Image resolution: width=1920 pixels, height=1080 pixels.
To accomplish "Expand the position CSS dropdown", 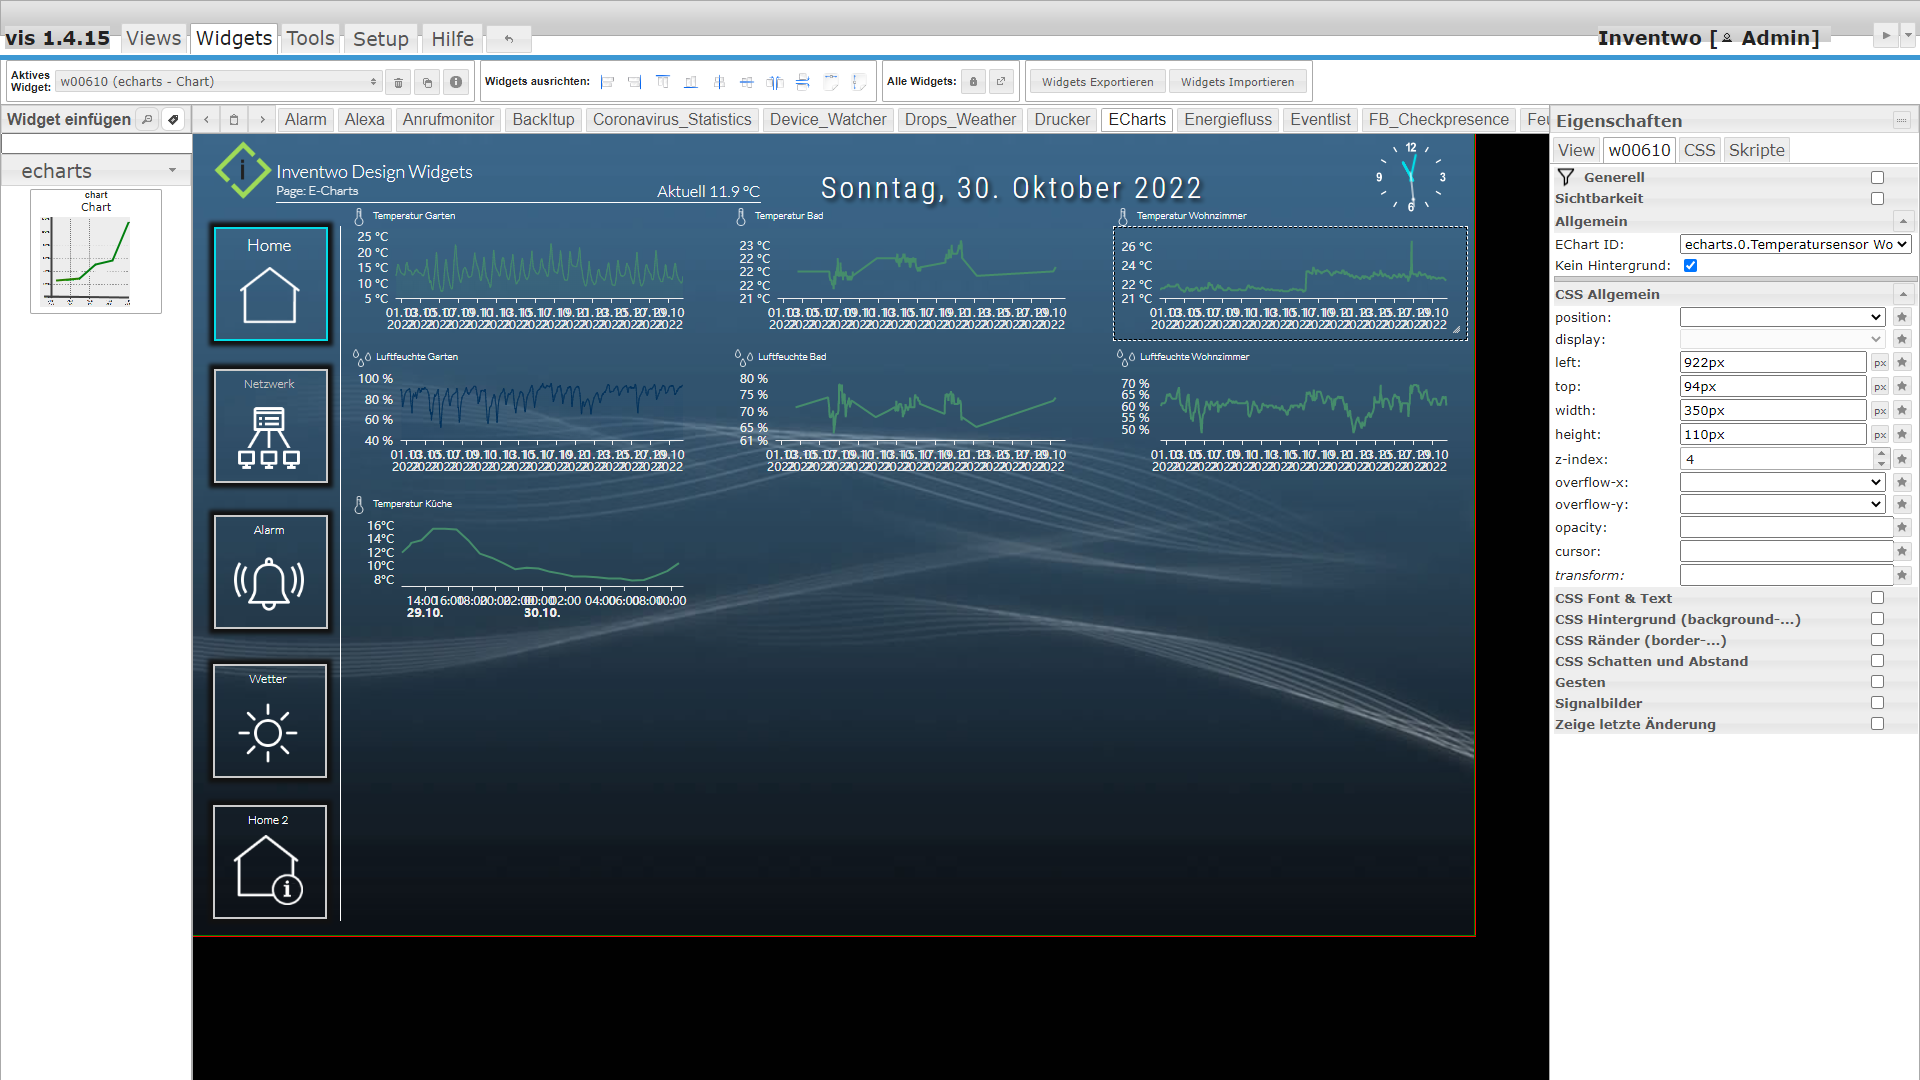I will click(1782, 317).
